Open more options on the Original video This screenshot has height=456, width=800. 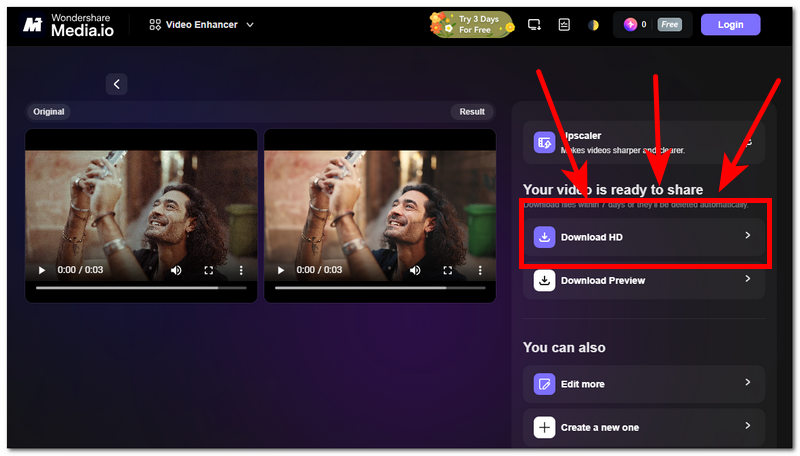point(241,270)
